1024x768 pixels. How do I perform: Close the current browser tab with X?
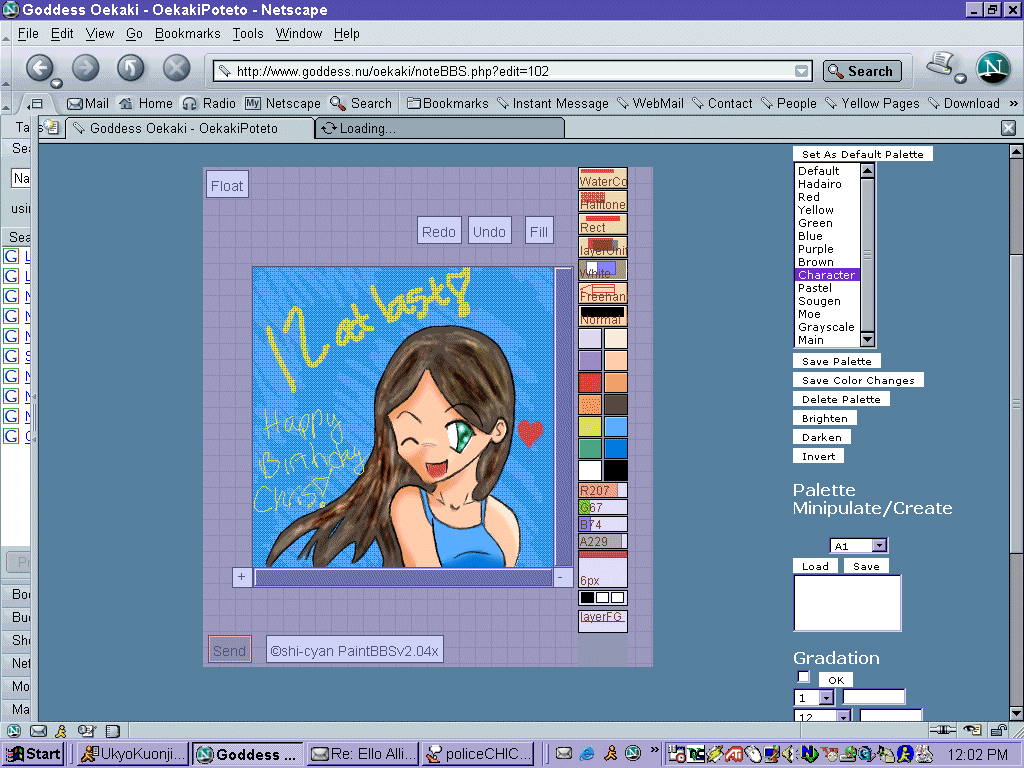coord(1008,128)
